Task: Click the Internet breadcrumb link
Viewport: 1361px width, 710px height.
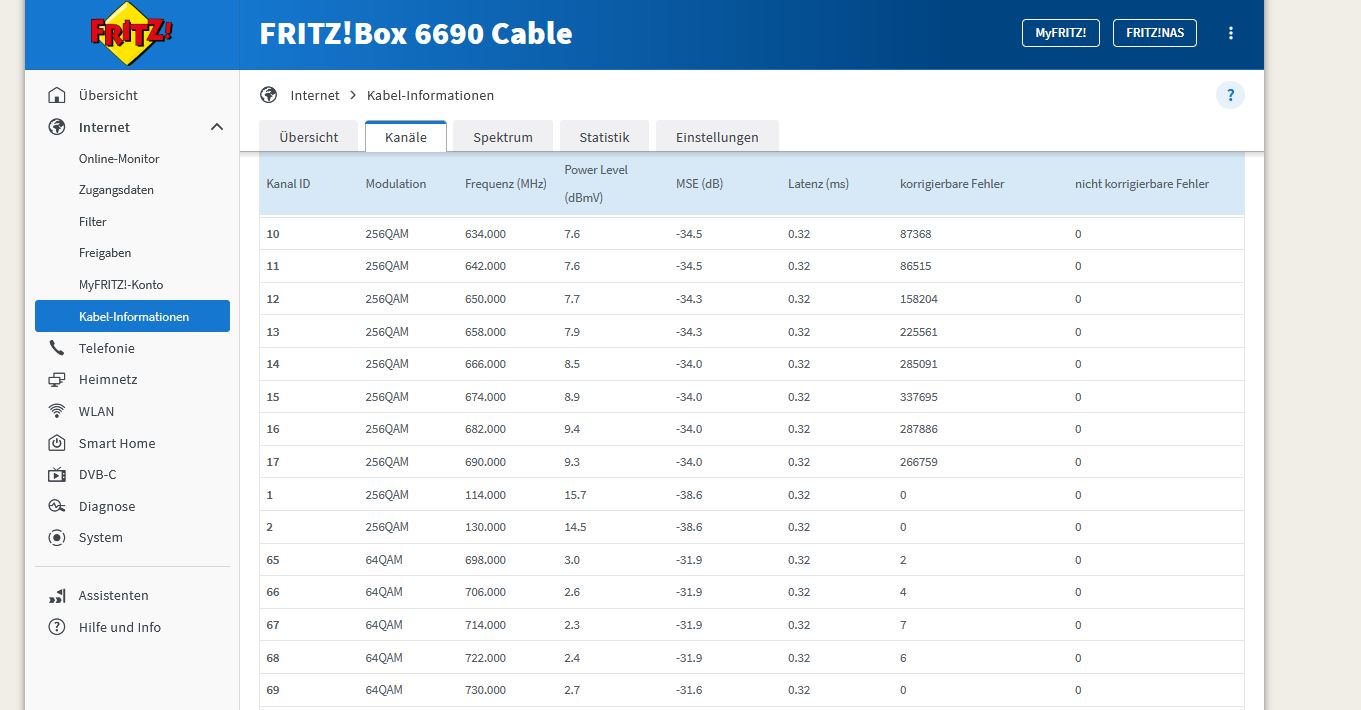Action: click(315, 96)
